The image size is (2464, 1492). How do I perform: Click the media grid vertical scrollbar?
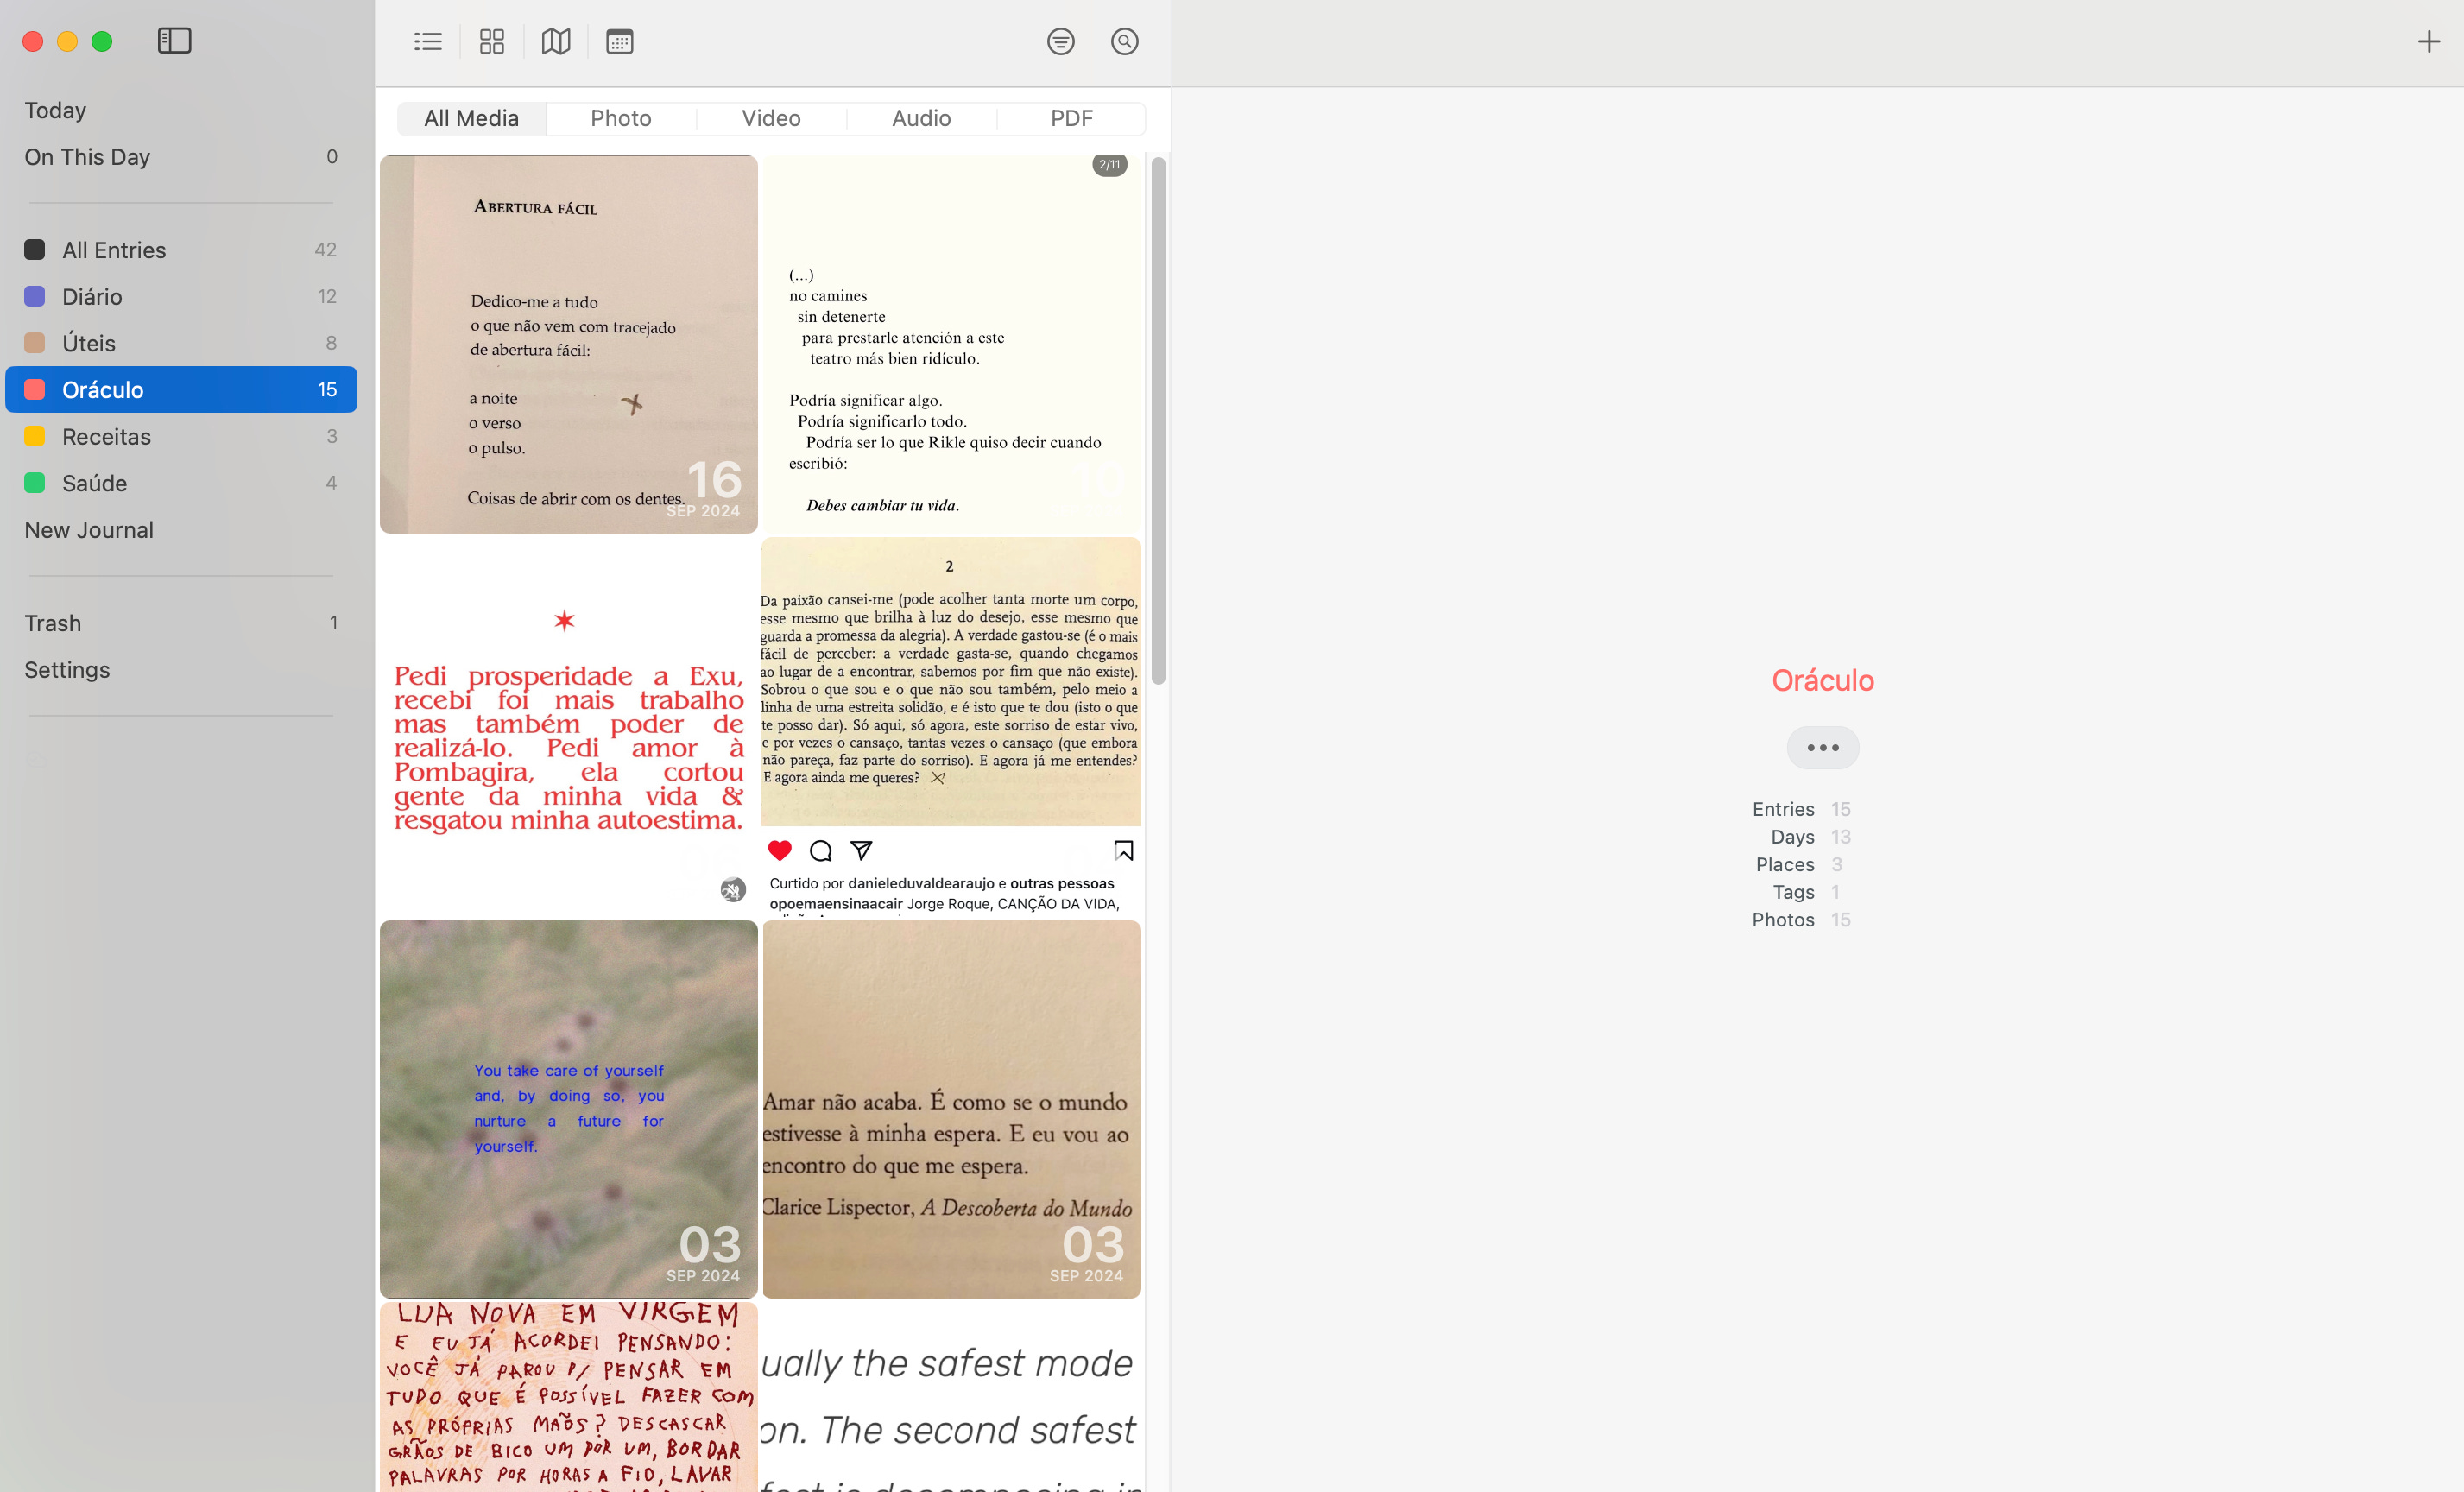click(x=1159, y=420)
